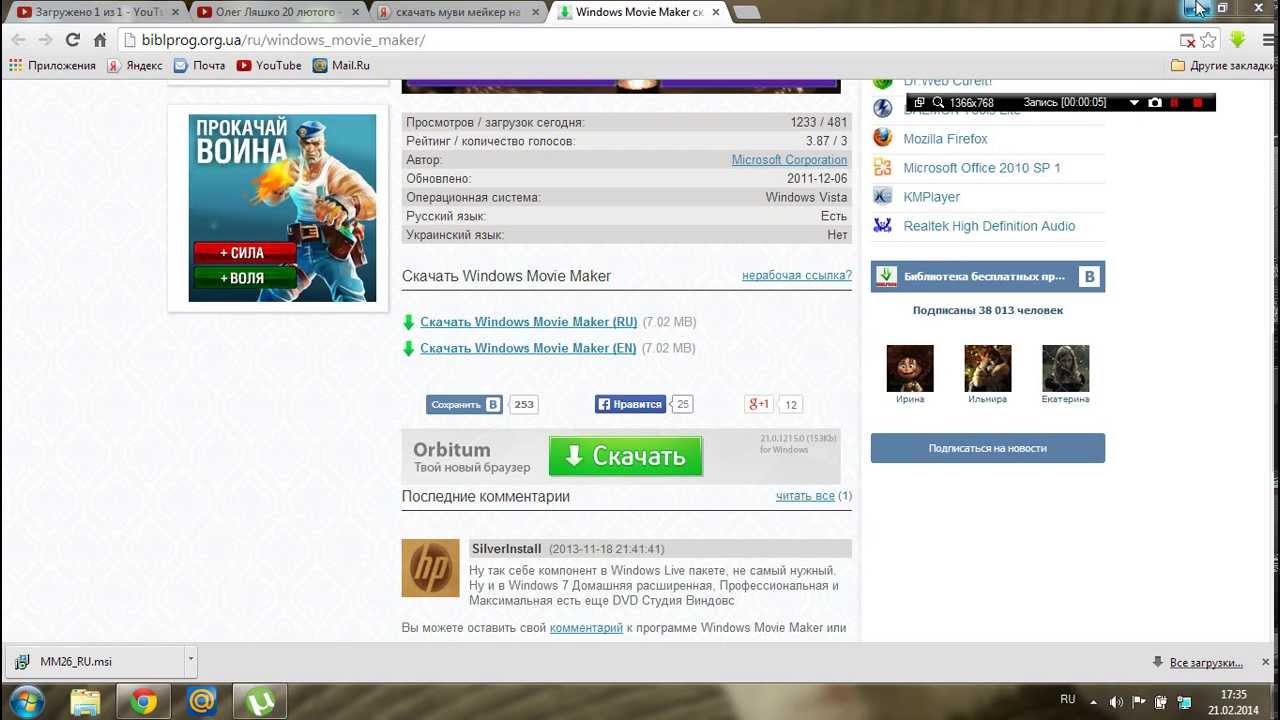Click the recorder window-select icon
Image resolution: width=1280 pixels, height=720 pixels.
[920, 102]
